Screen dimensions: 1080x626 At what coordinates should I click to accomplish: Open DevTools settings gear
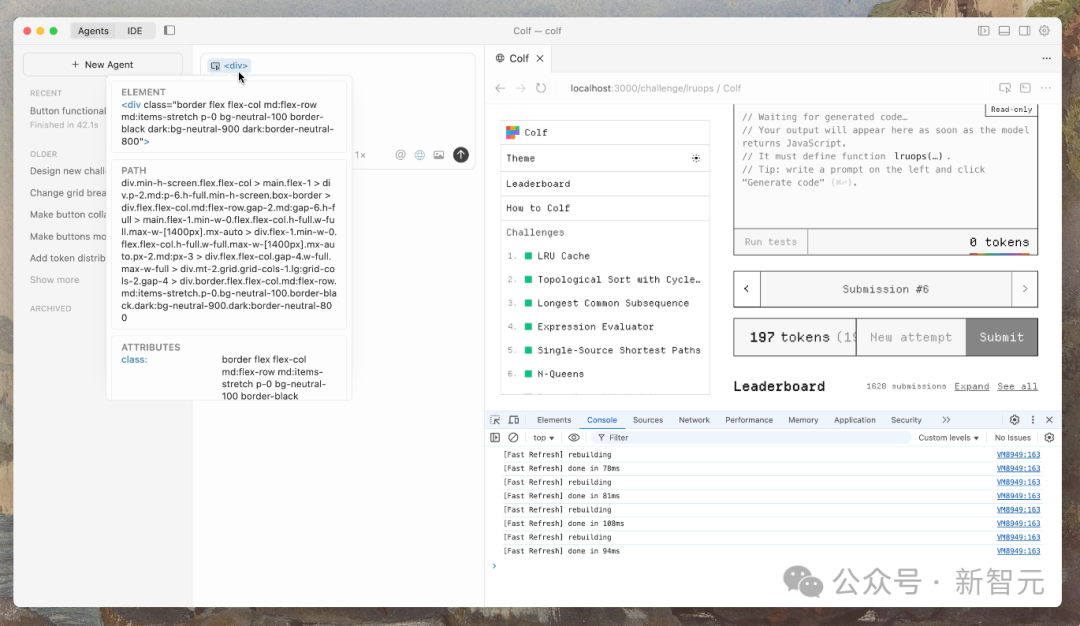pyautogui.click(x=1014, y=420)
